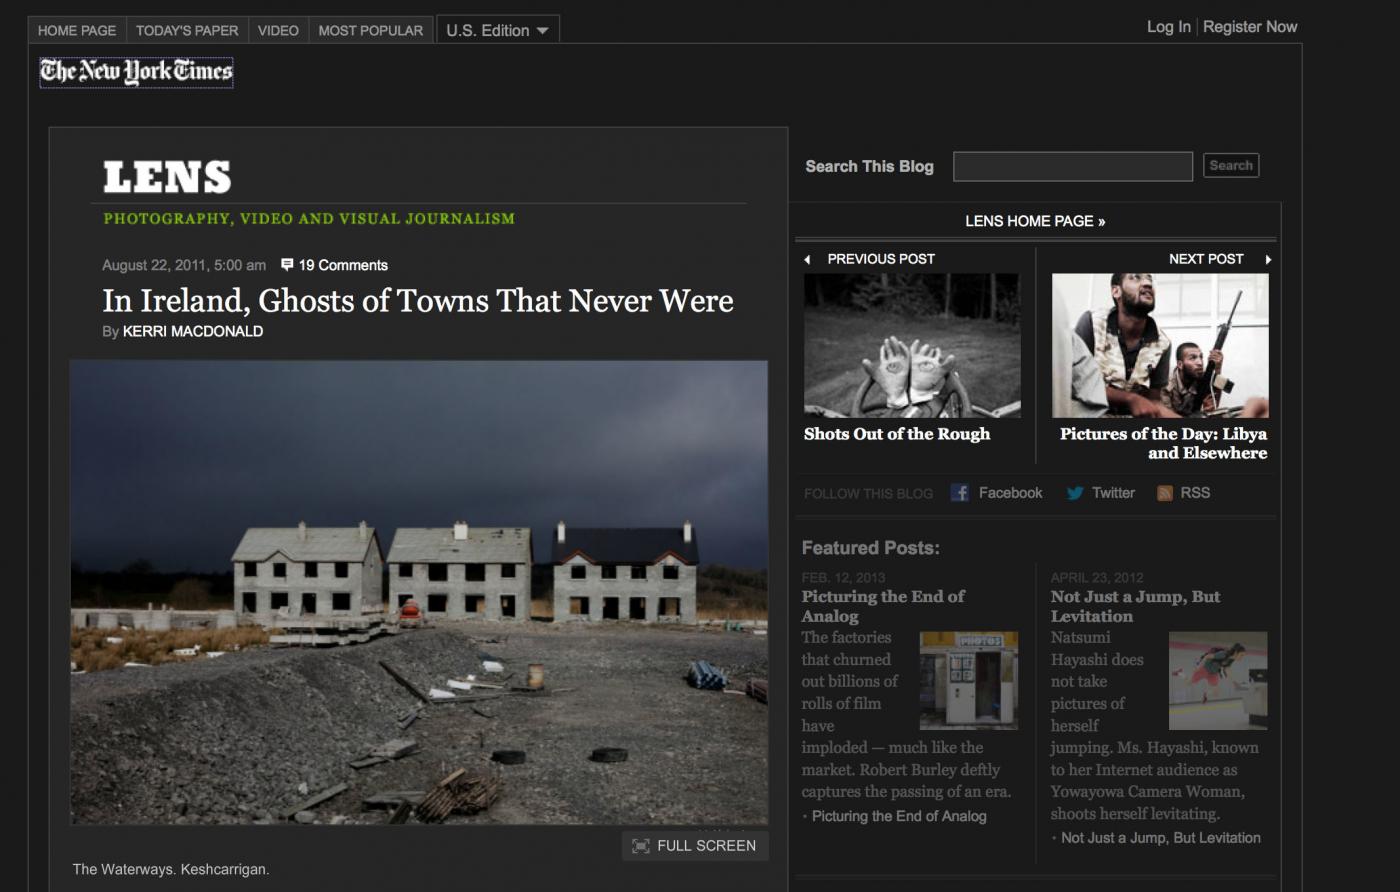Open the RSS feed icon
The height and width of the screenshot is (892, 1400).
1164,493
